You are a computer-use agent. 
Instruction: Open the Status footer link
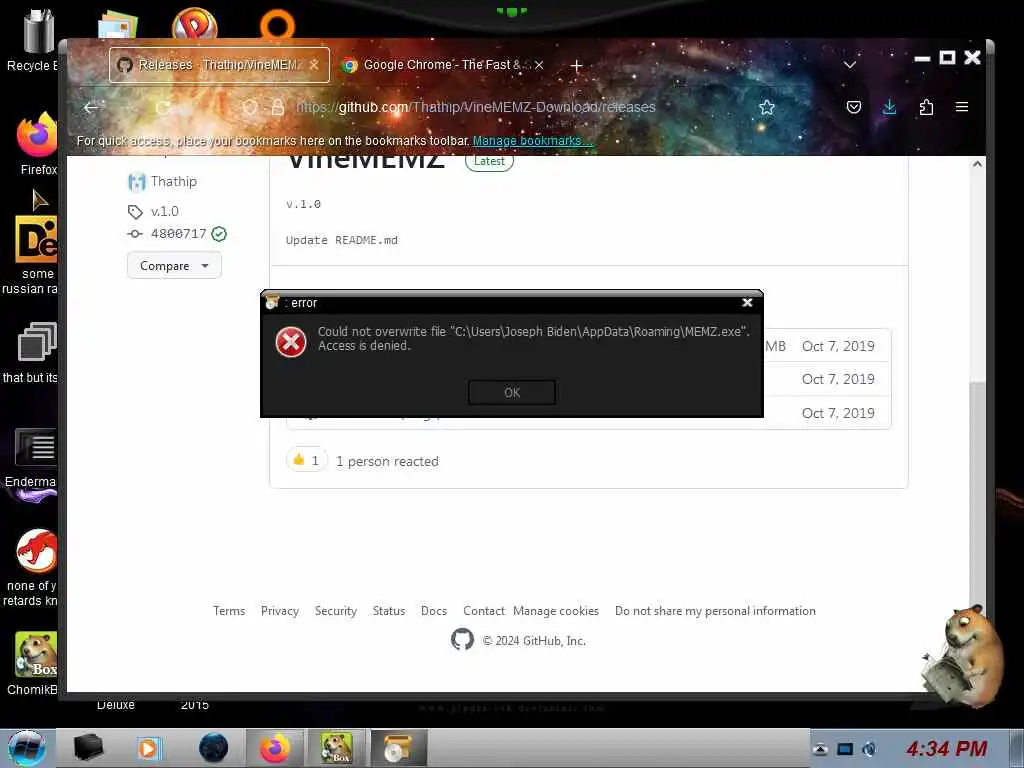tap(389, 611)
